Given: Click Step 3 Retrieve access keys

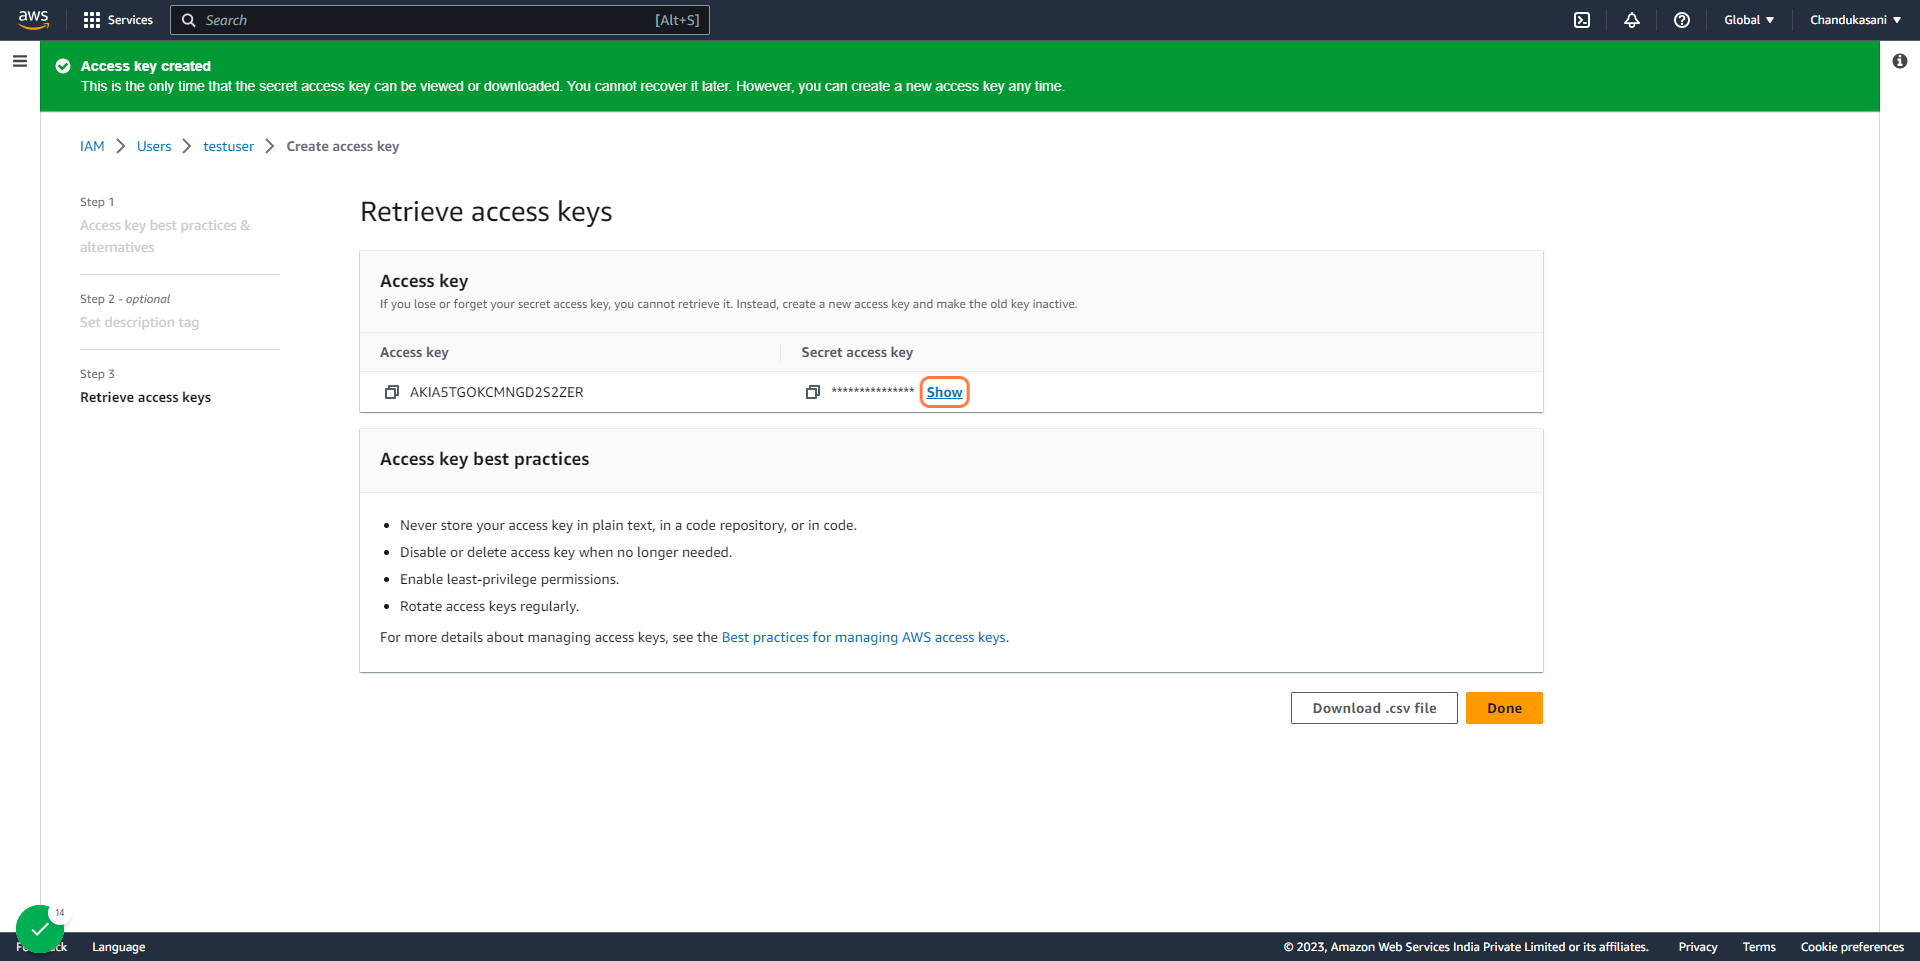Looking at the screenshot, I should pos(145,397).
